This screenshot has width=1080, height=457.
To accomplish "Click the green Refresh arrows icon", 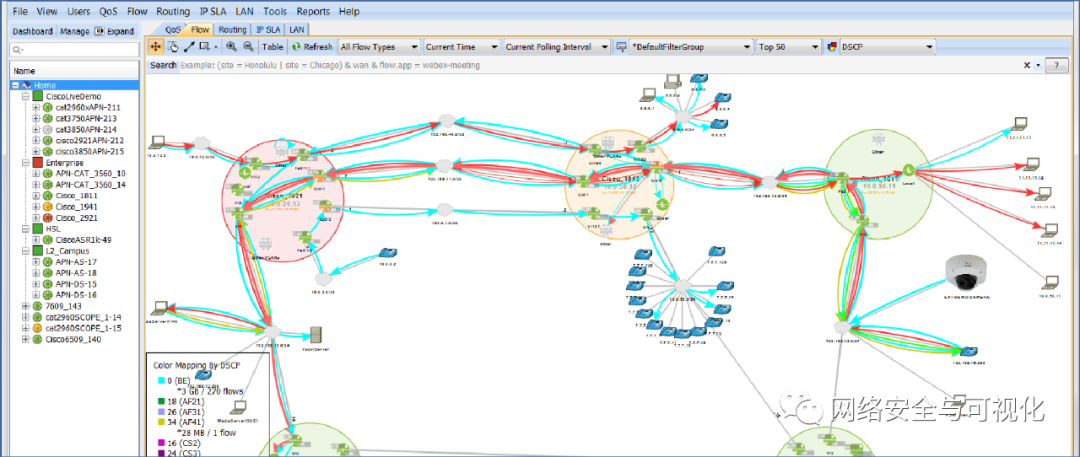I will [x=296, y=47].
